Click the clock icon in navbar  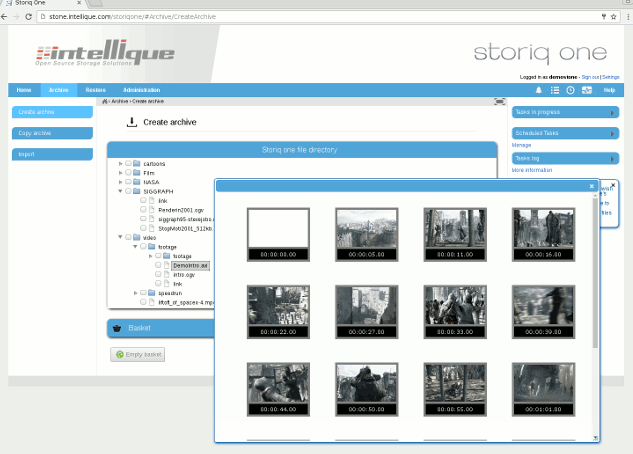click(x=570, y=90)
